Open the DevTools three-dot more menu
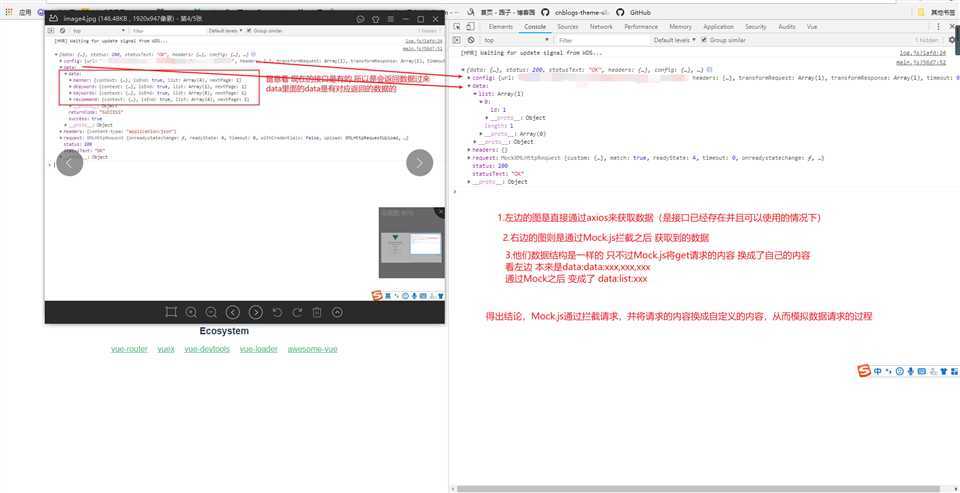The image size is (960, 493). (938, 27)
